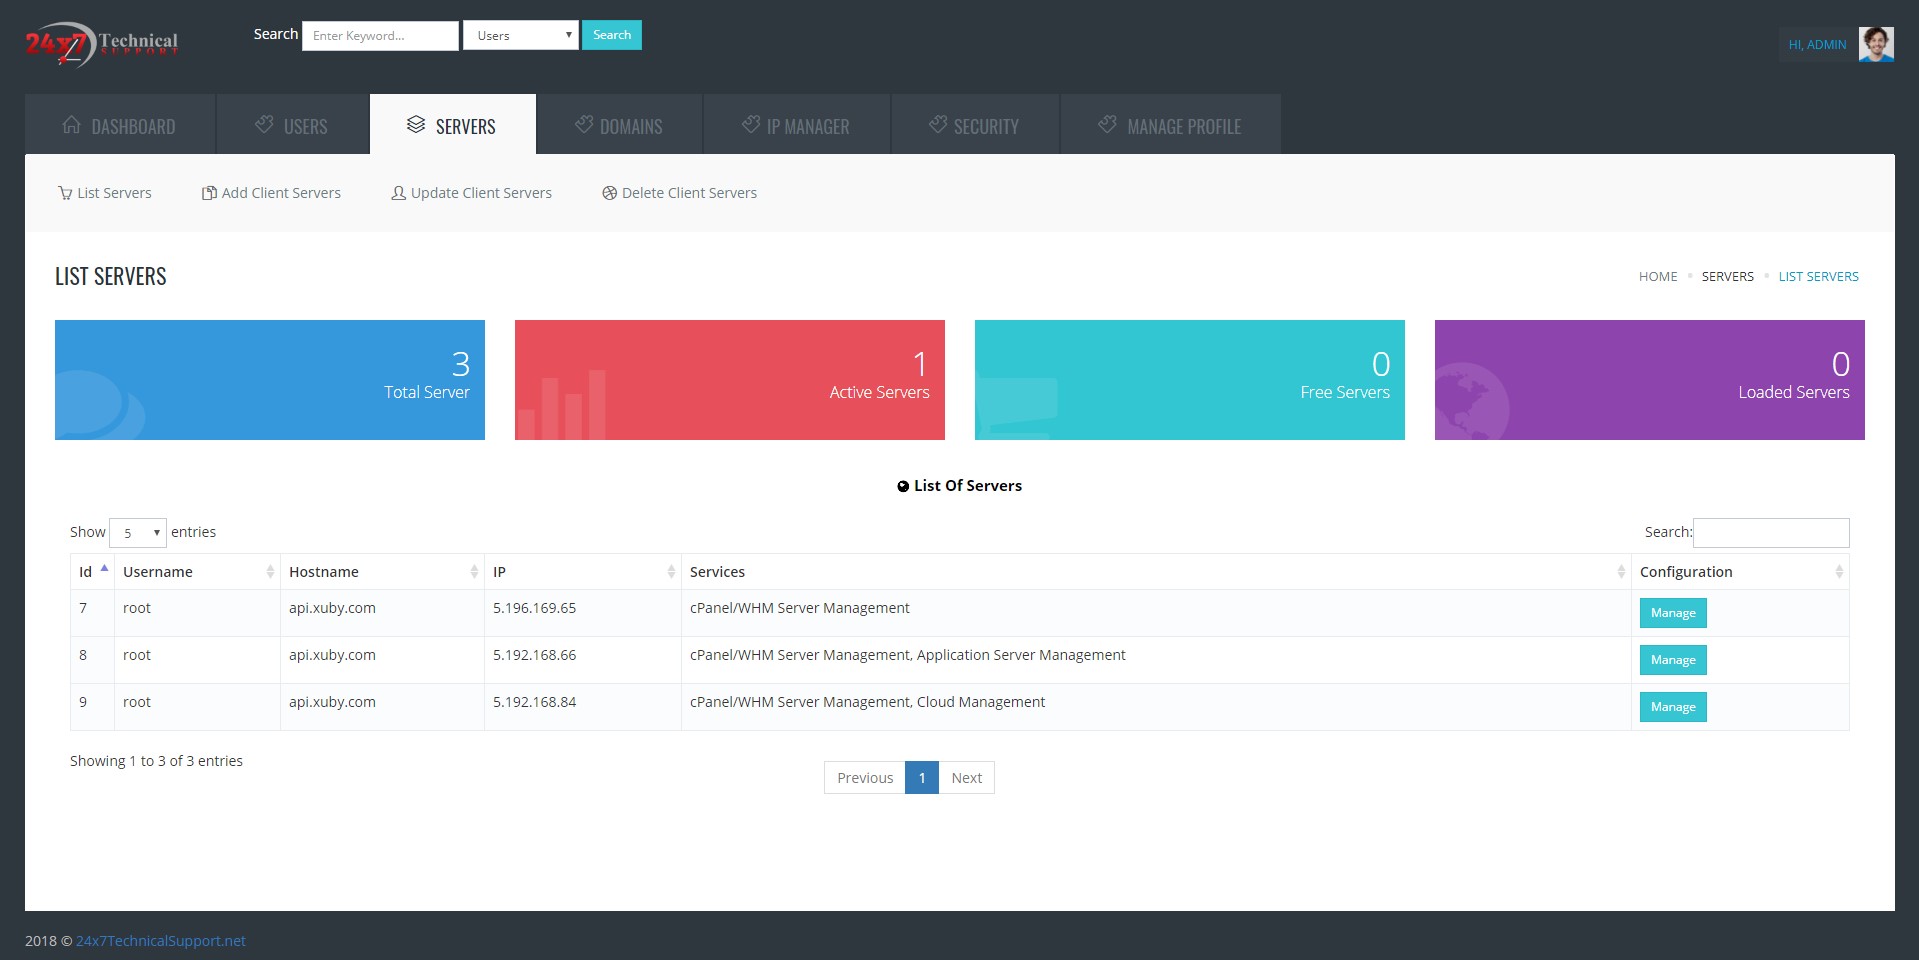Open the IP Manager tab
The width and height of the screenshot is (1919, 960).
tap(796, 125)
